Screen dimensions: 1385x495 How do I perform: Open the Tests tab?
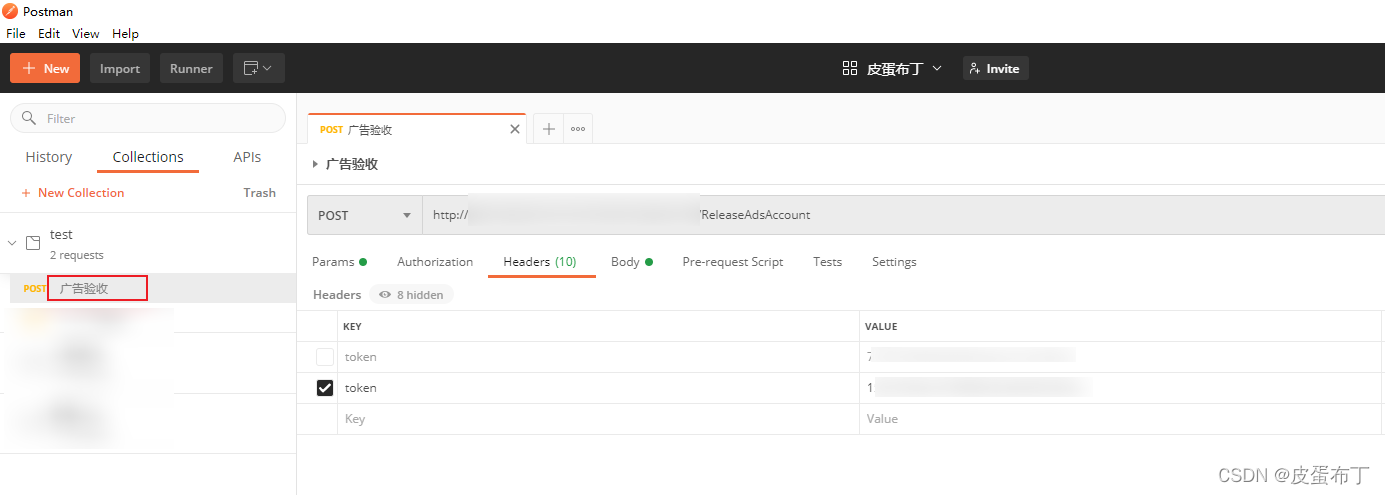point(827,262)
